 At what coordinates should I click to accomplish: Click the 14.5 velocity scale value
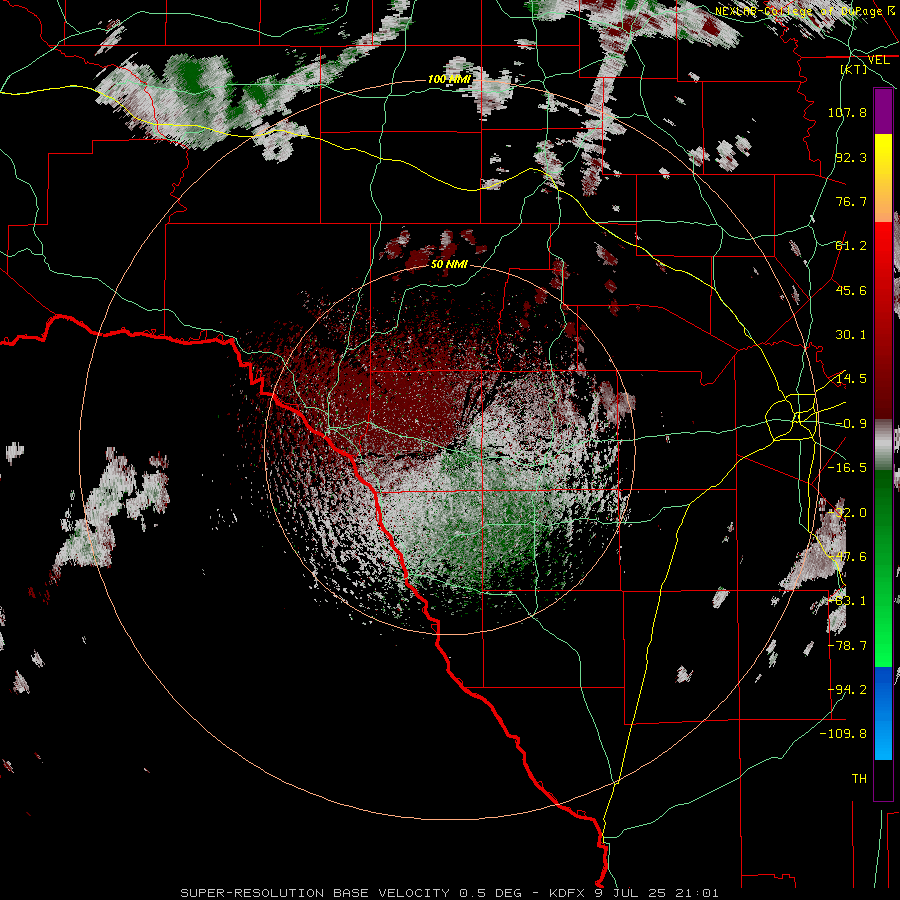click(851, 379)
